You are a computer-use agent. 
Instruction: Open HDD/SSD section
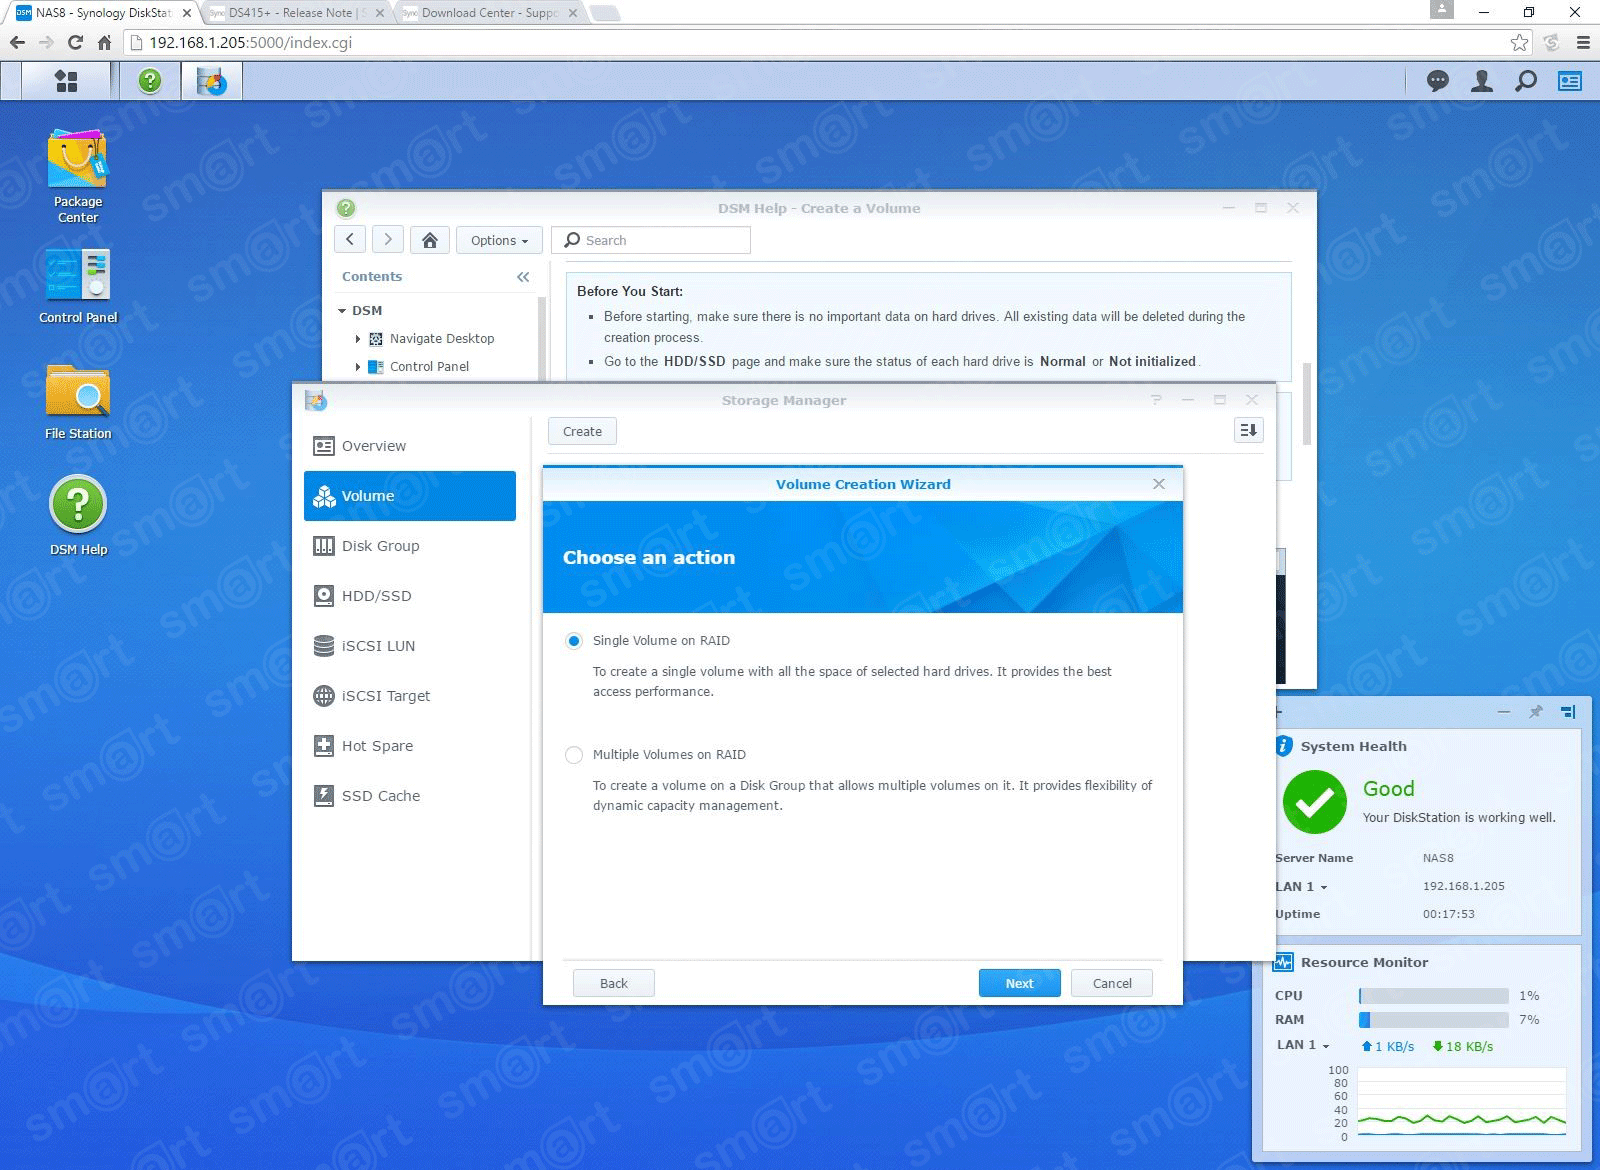410,596
